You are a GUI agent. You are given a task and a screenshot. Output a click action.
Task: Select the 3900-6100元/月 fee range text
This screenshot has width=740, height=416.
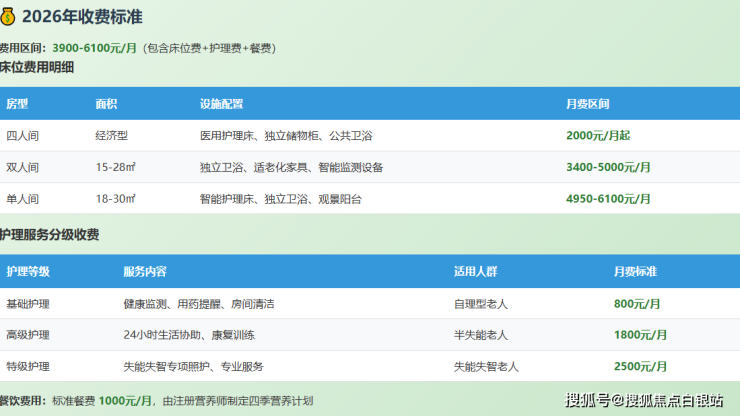tap(95, 48)
